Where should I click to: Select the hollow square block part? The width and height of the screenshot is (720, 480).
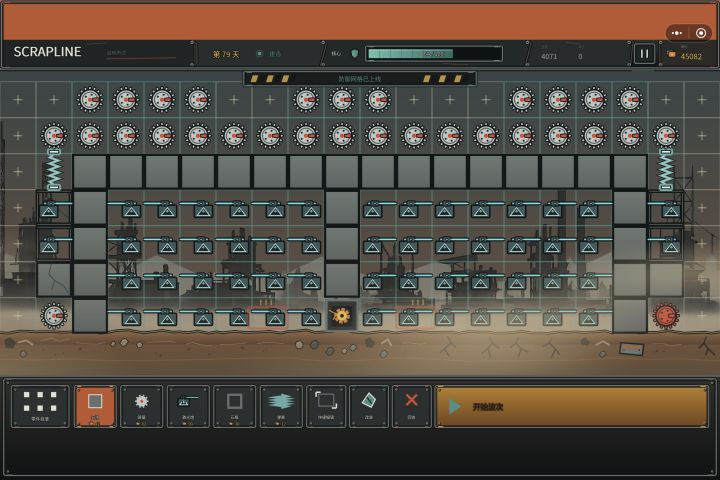[235, 406]
